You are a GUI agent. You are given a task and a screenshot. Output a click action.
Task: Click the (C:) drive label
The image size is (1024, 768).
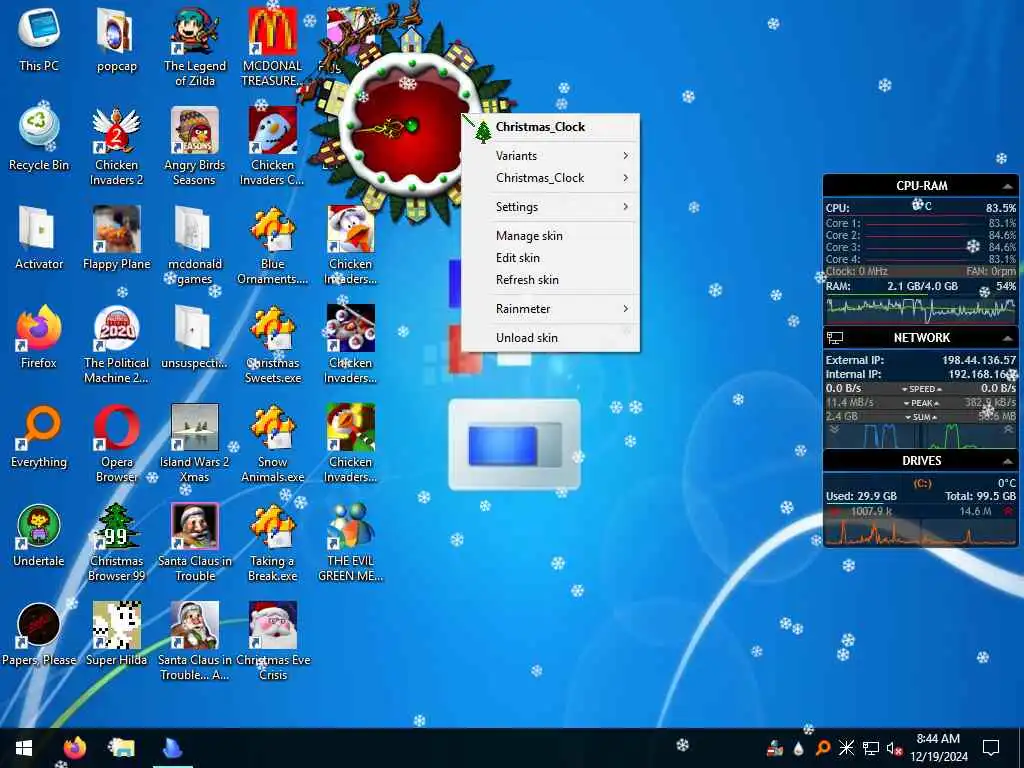[x=922, y=483]
